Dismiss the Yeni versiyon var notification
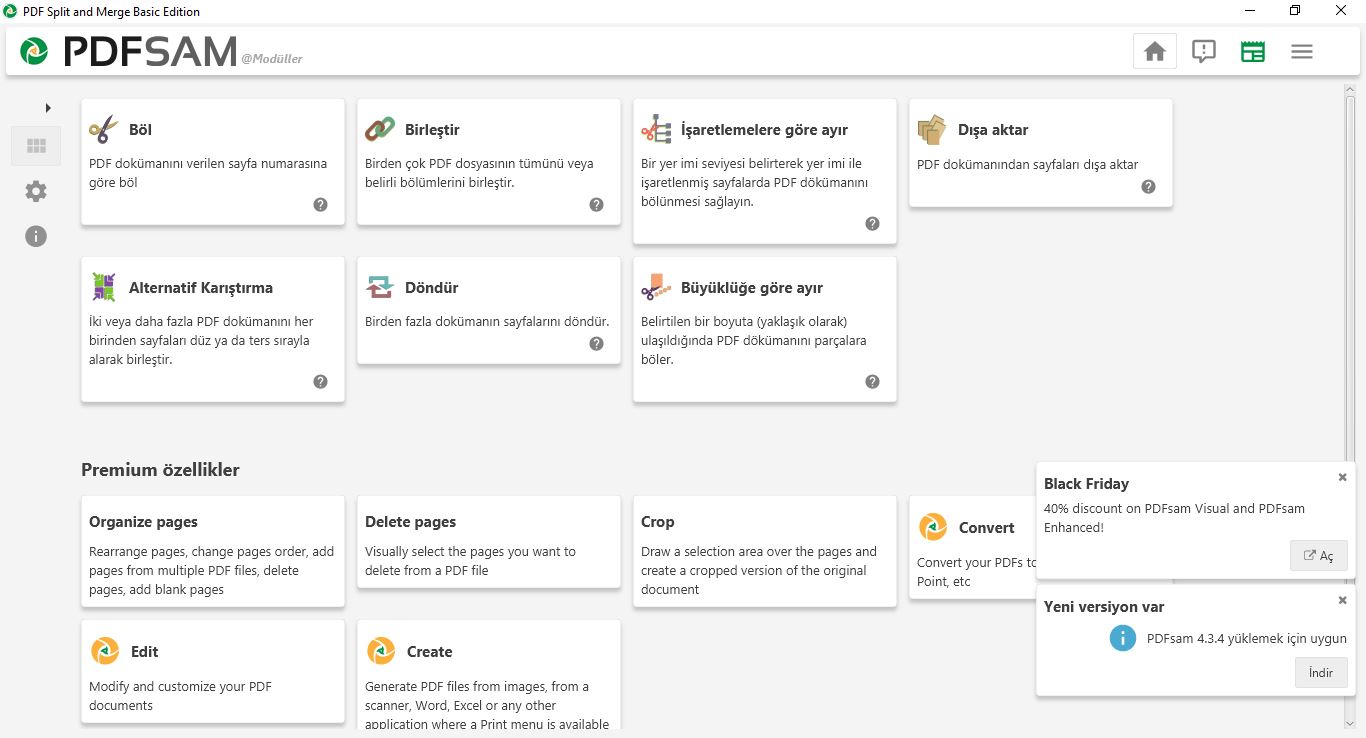The width and height of the screenshot is (1366, 738). coord(1343,600)
